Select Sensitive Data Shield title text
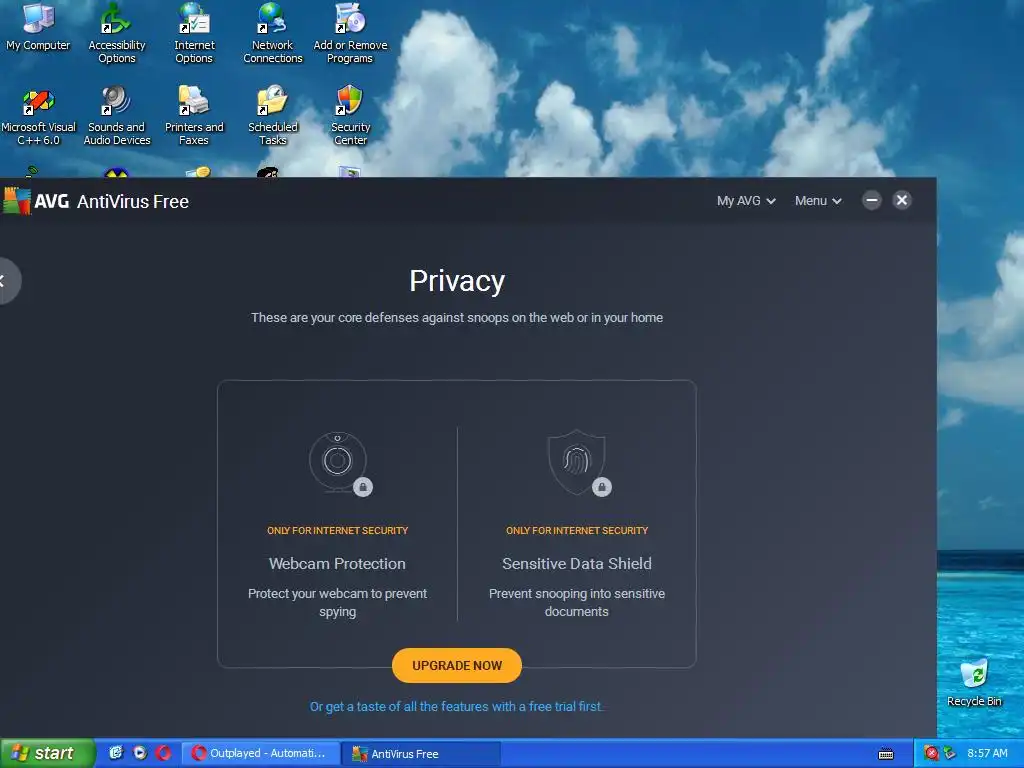 (577, 564)
